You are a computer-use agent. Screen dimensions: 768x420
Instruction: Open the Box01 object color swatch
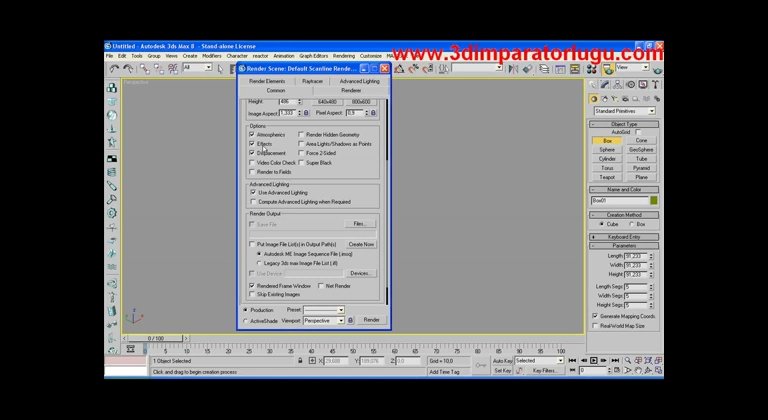653,200
